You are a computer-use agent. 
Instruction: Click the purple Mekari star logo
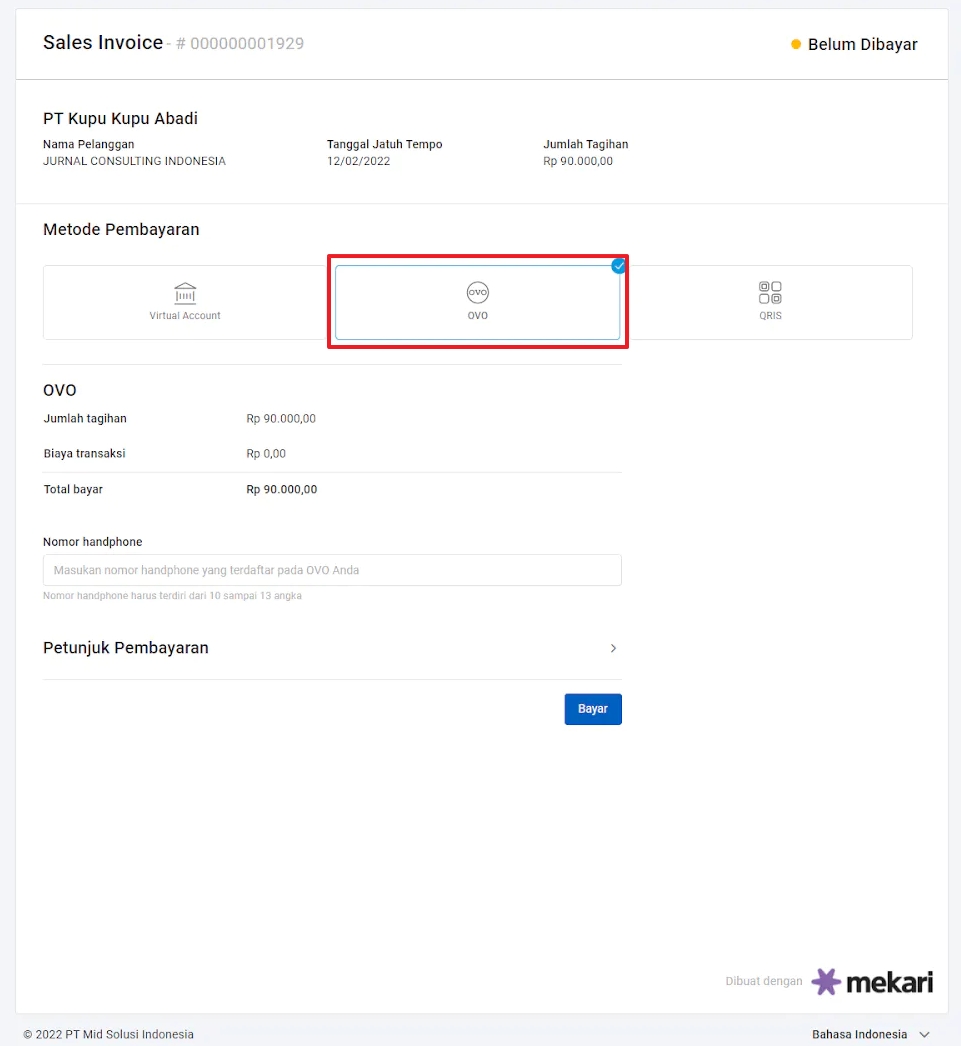(x=826, y=982)
